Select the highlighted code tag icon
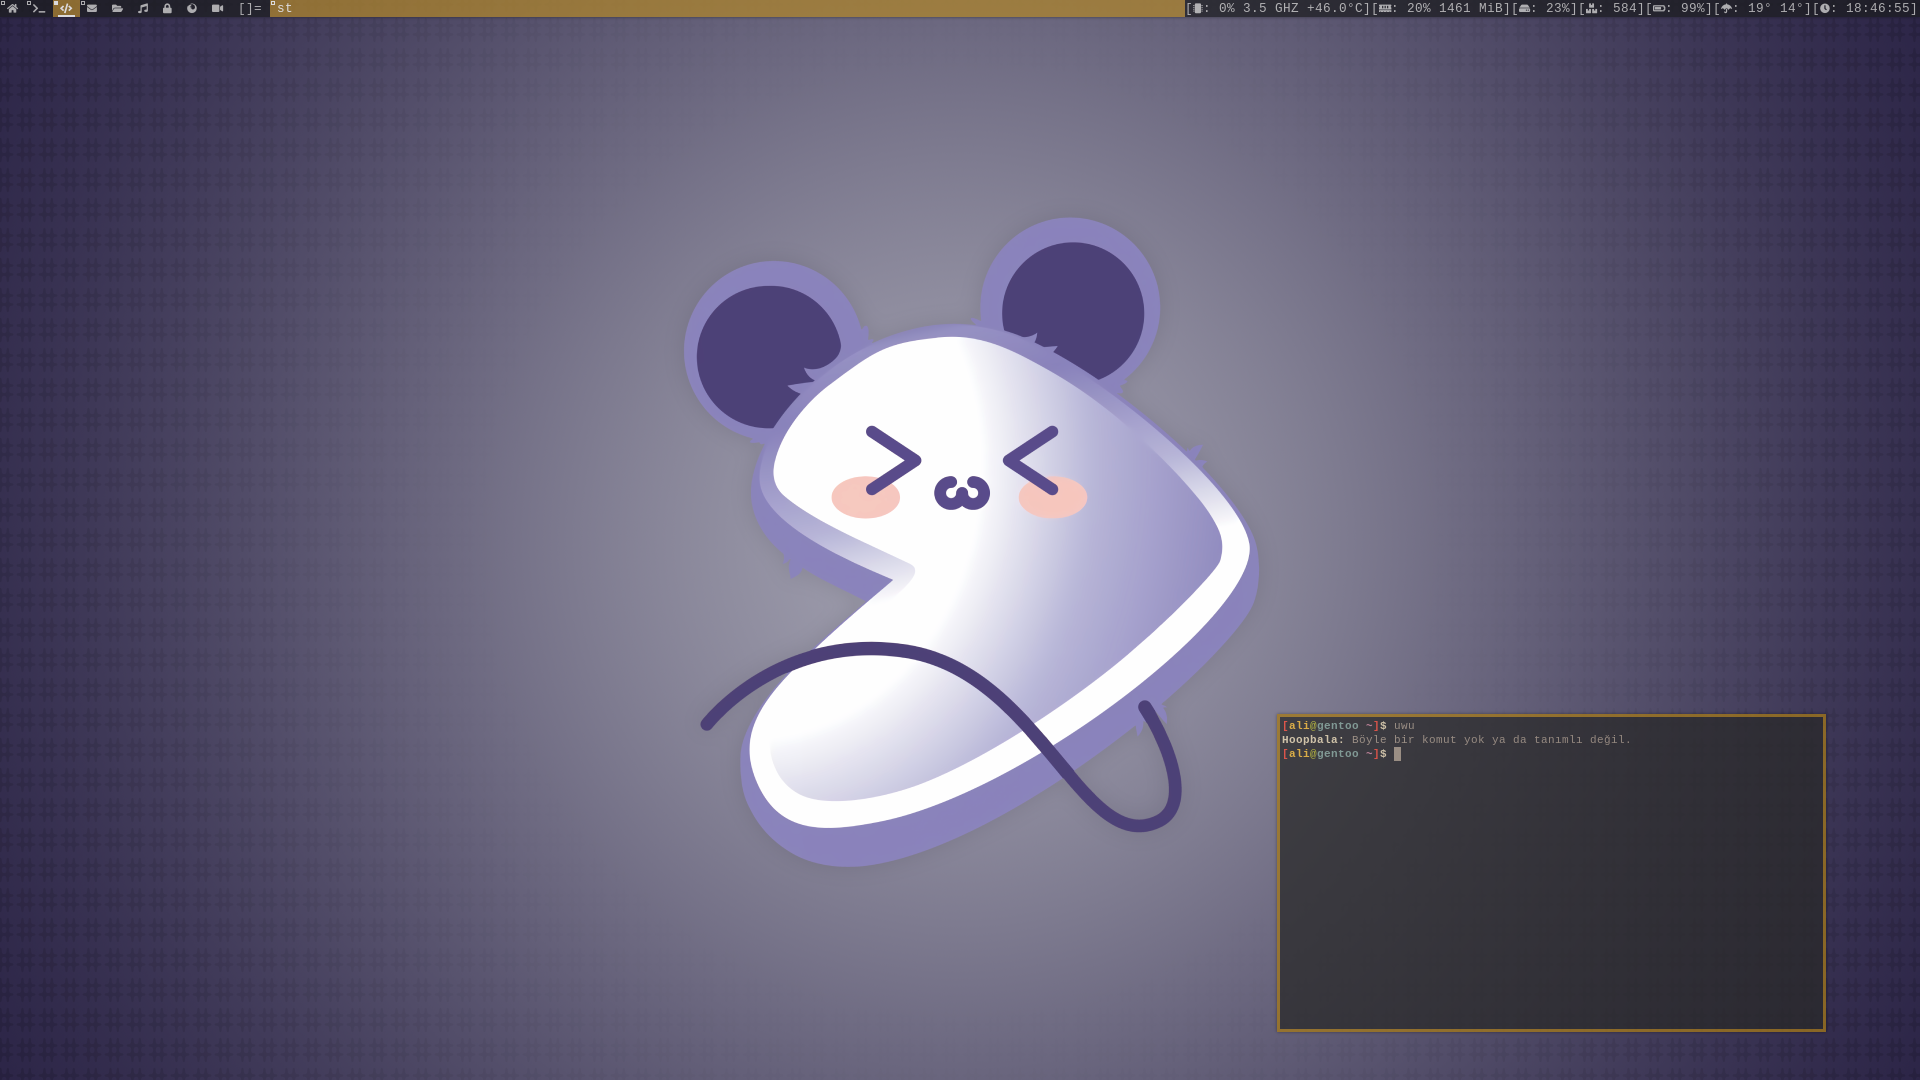 [x=66, y=8]
